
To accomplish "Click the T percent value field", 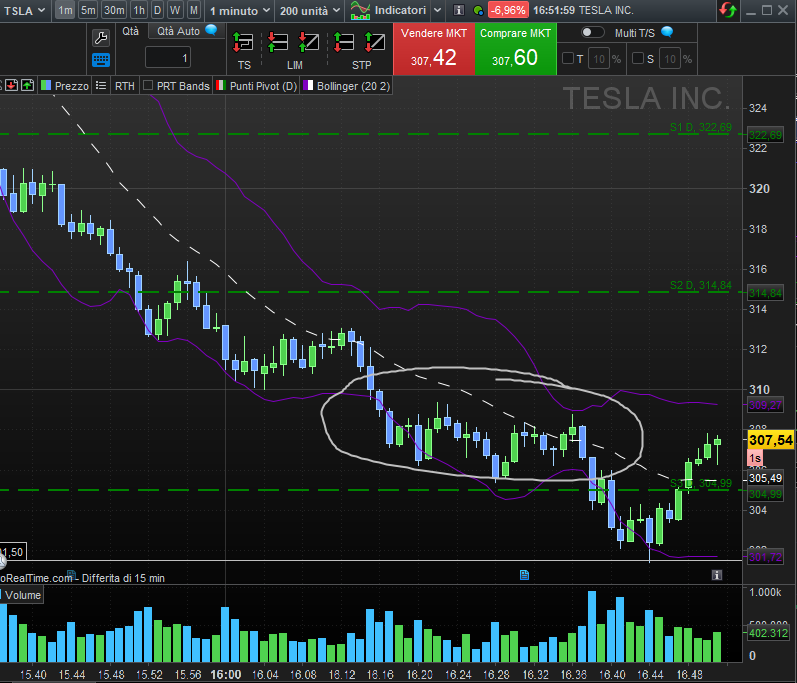I will coord(599,59).
